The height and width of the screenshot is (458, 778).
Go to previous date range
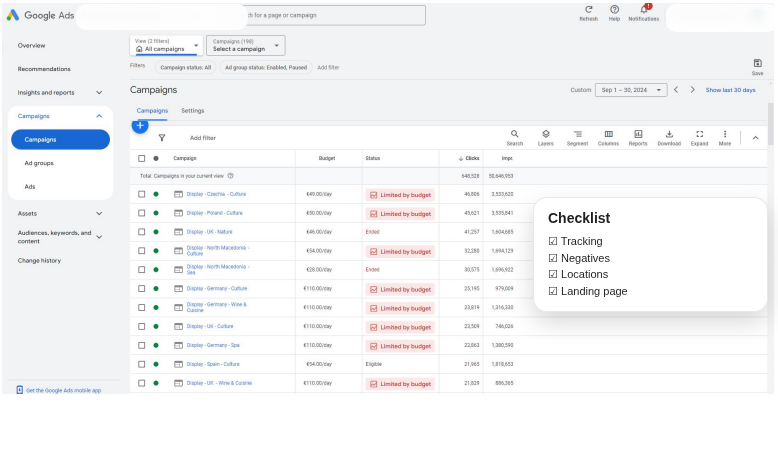coord(676,90)
